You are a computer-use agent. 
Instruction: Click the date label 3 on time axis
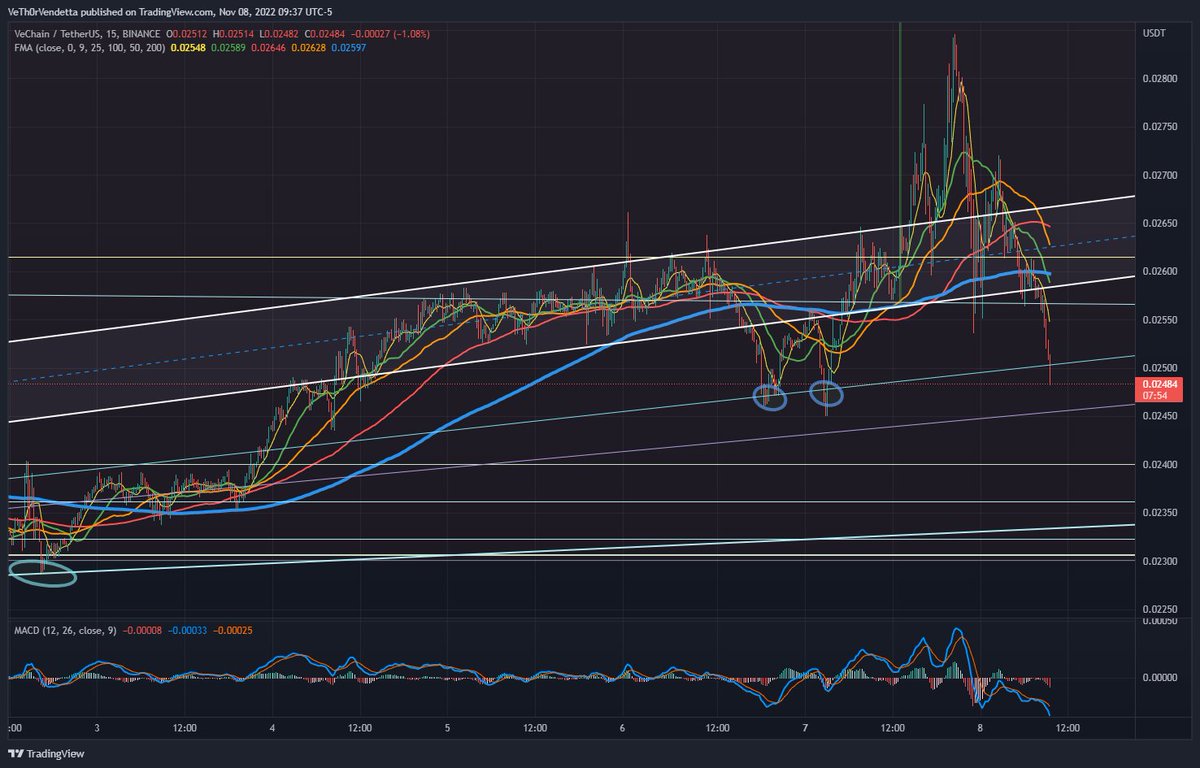coord(97,728)
